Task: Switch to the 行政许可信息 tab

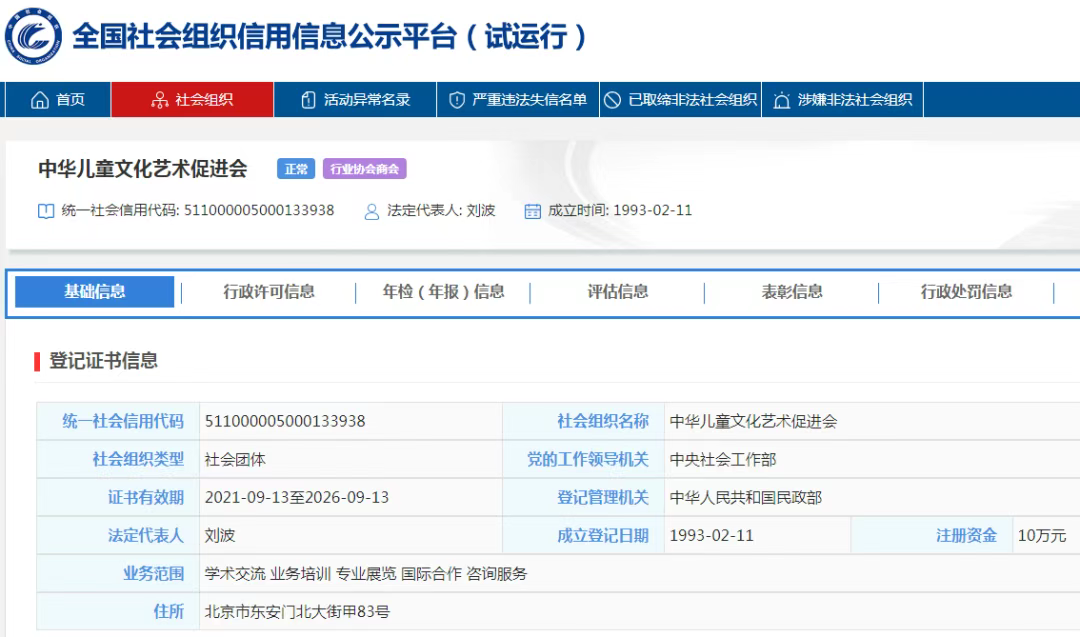Action: pos(269,292)
